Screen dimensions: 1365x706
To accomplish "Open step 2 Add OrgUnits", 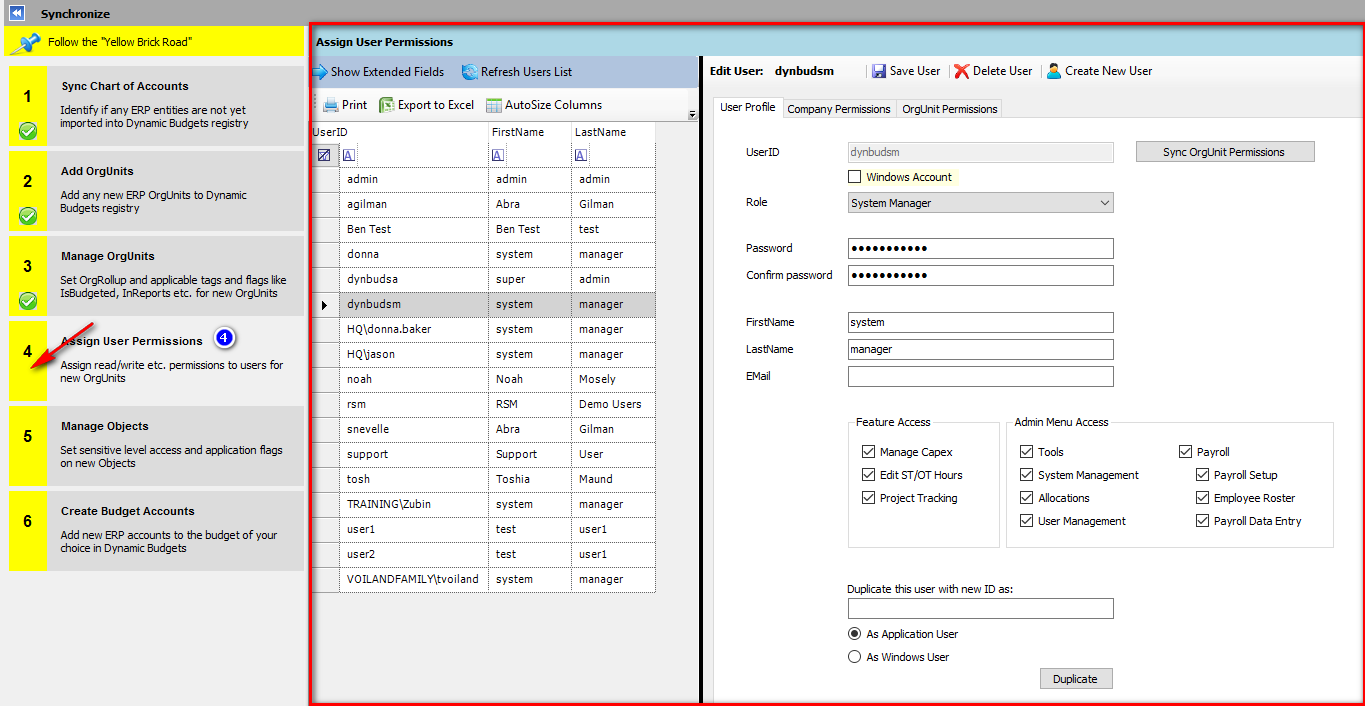I will (x=156, y=191).
